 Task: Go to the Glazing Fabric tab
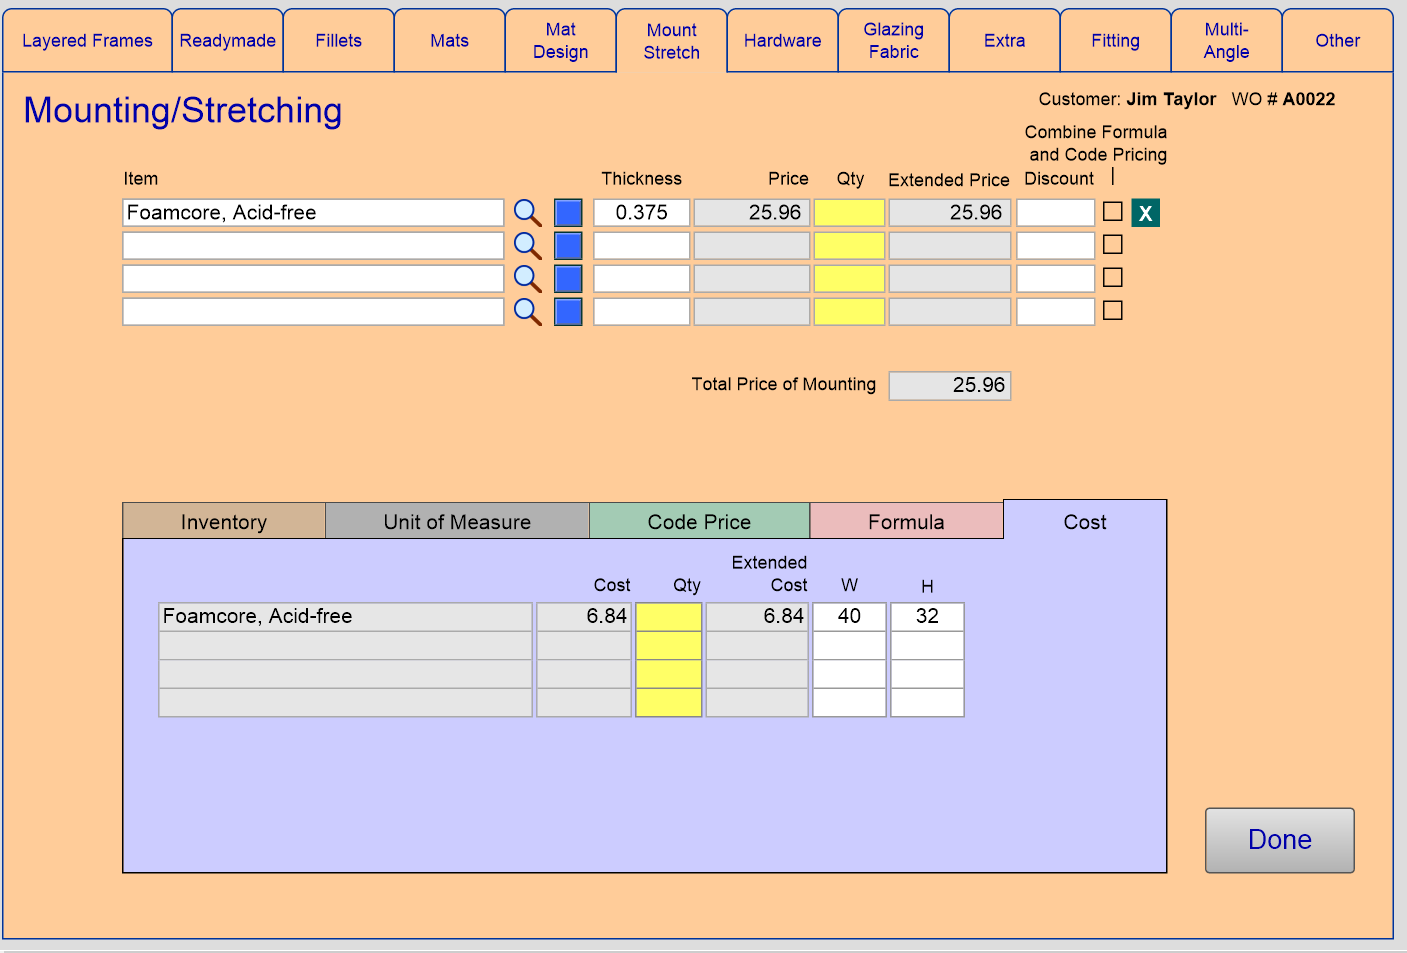(x=893, y=41)
